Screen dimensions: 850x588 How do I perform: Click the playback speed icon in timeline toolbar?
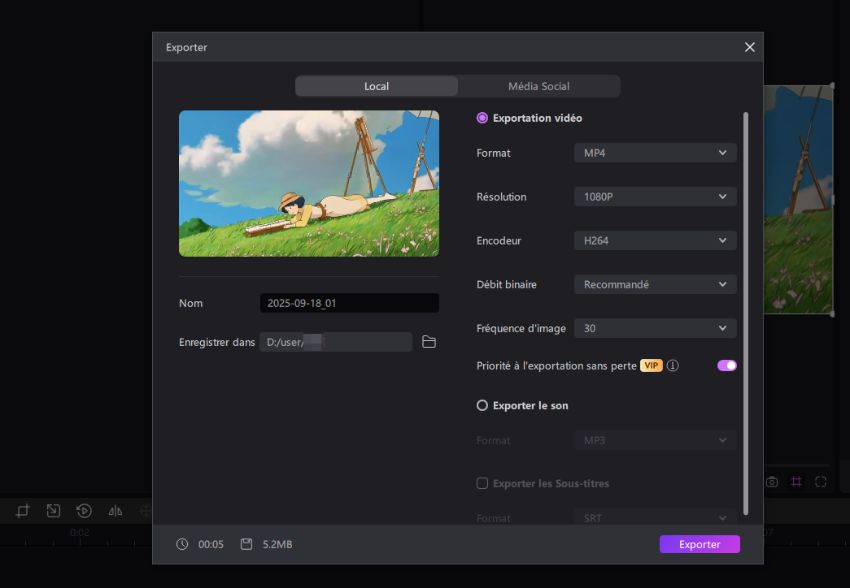coord(84,511)
